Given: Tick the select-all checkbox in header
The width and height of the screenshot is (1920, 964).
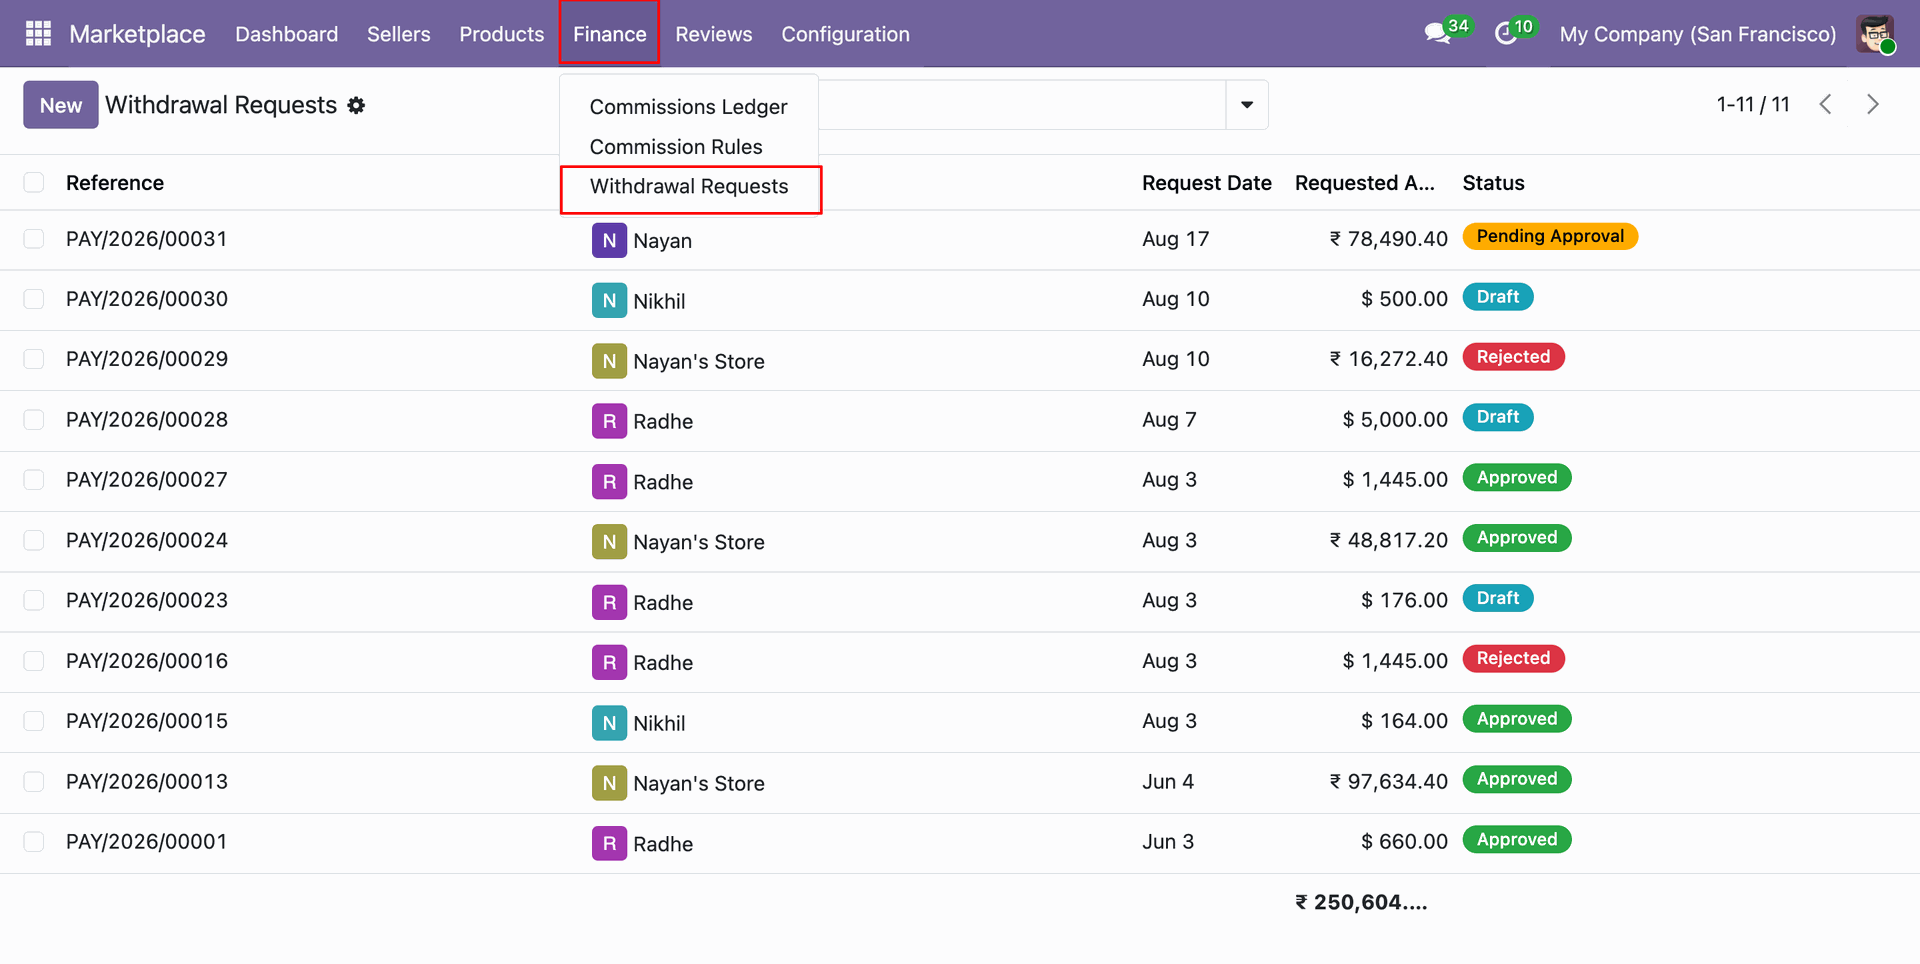Looking at the screenshot, I should 34,182.
